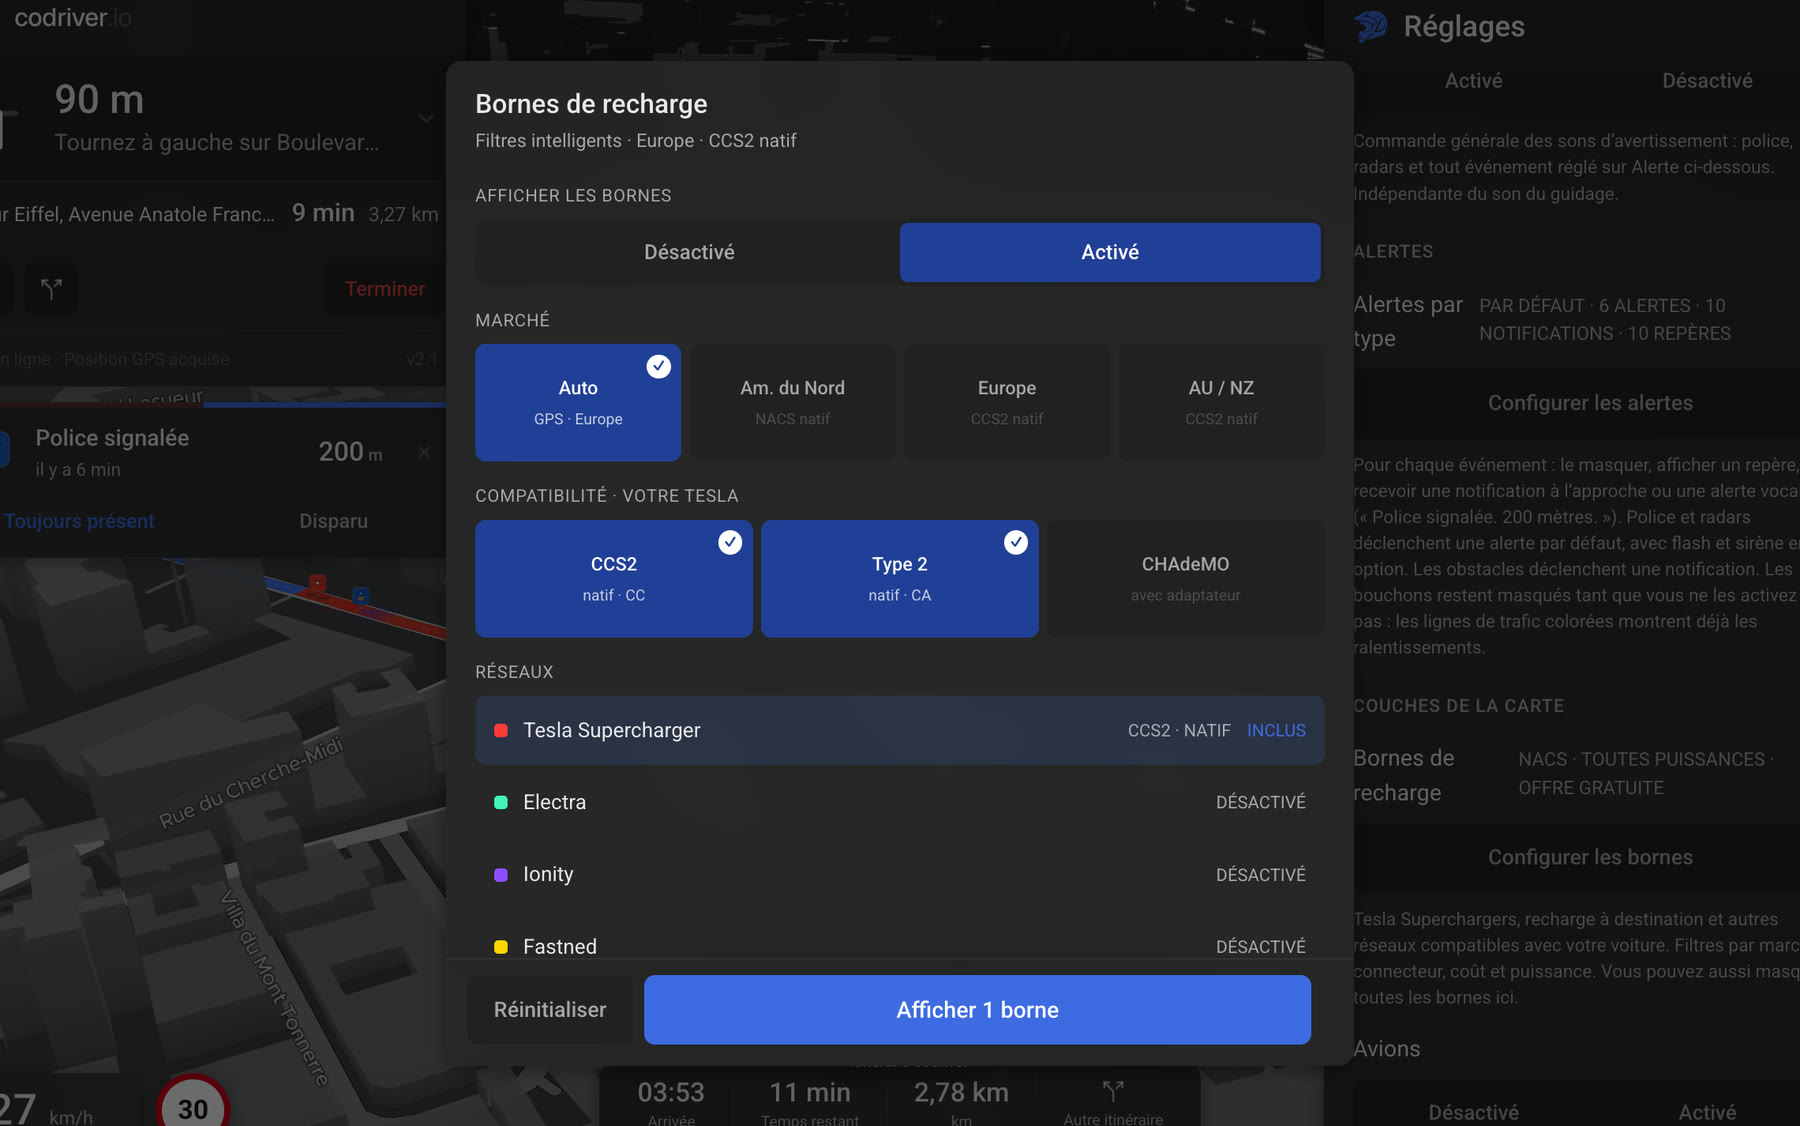
Task: Mark police alert as Disparu
Action: [x=333, y=521]
